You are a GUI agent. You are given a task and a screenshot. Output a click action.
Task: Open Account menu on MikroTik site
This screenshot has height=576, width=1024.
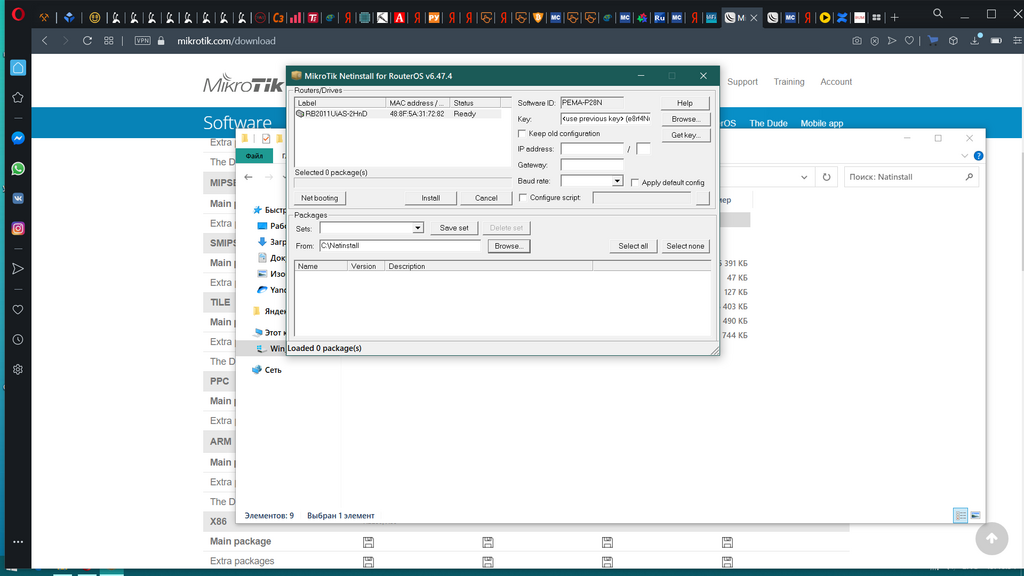[x=836, y=82]
